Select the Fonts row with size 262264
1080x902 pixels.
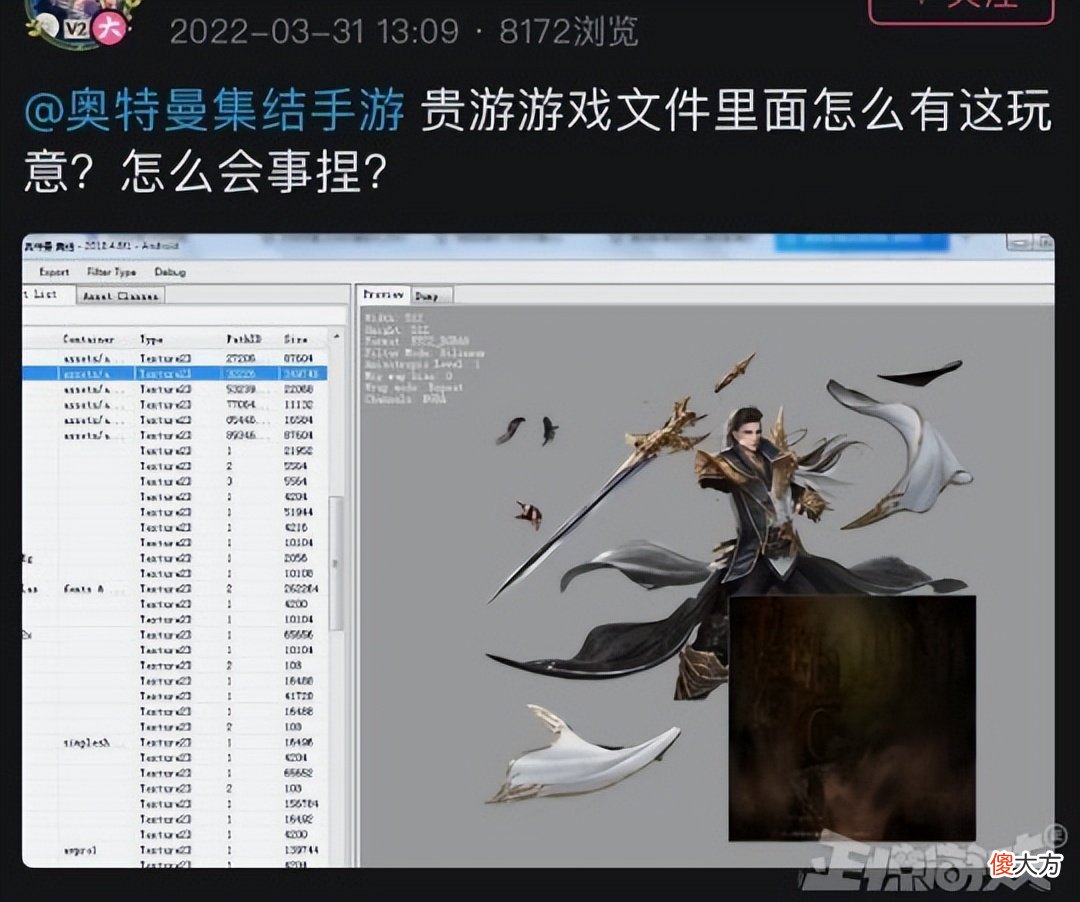(x=175, y=589)
